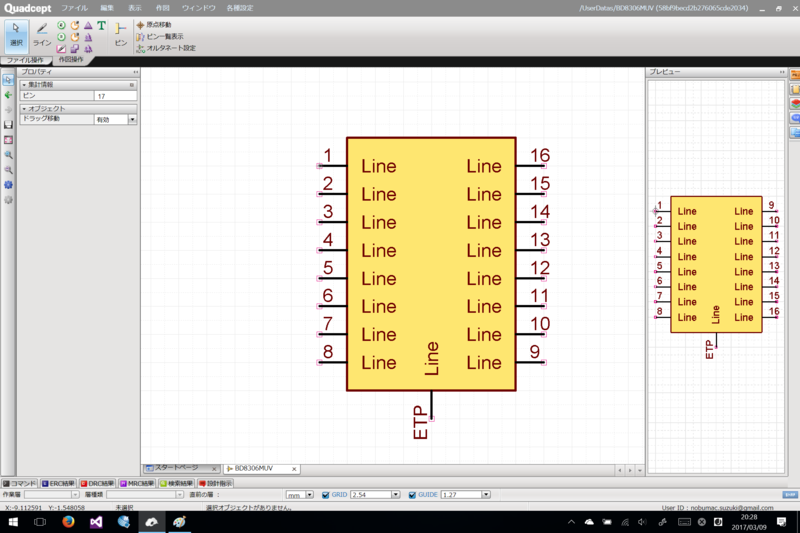Select the purple stacked triangle tool, second row
The width and height of the screenshot is (800, 533).
tap(88, 37)
